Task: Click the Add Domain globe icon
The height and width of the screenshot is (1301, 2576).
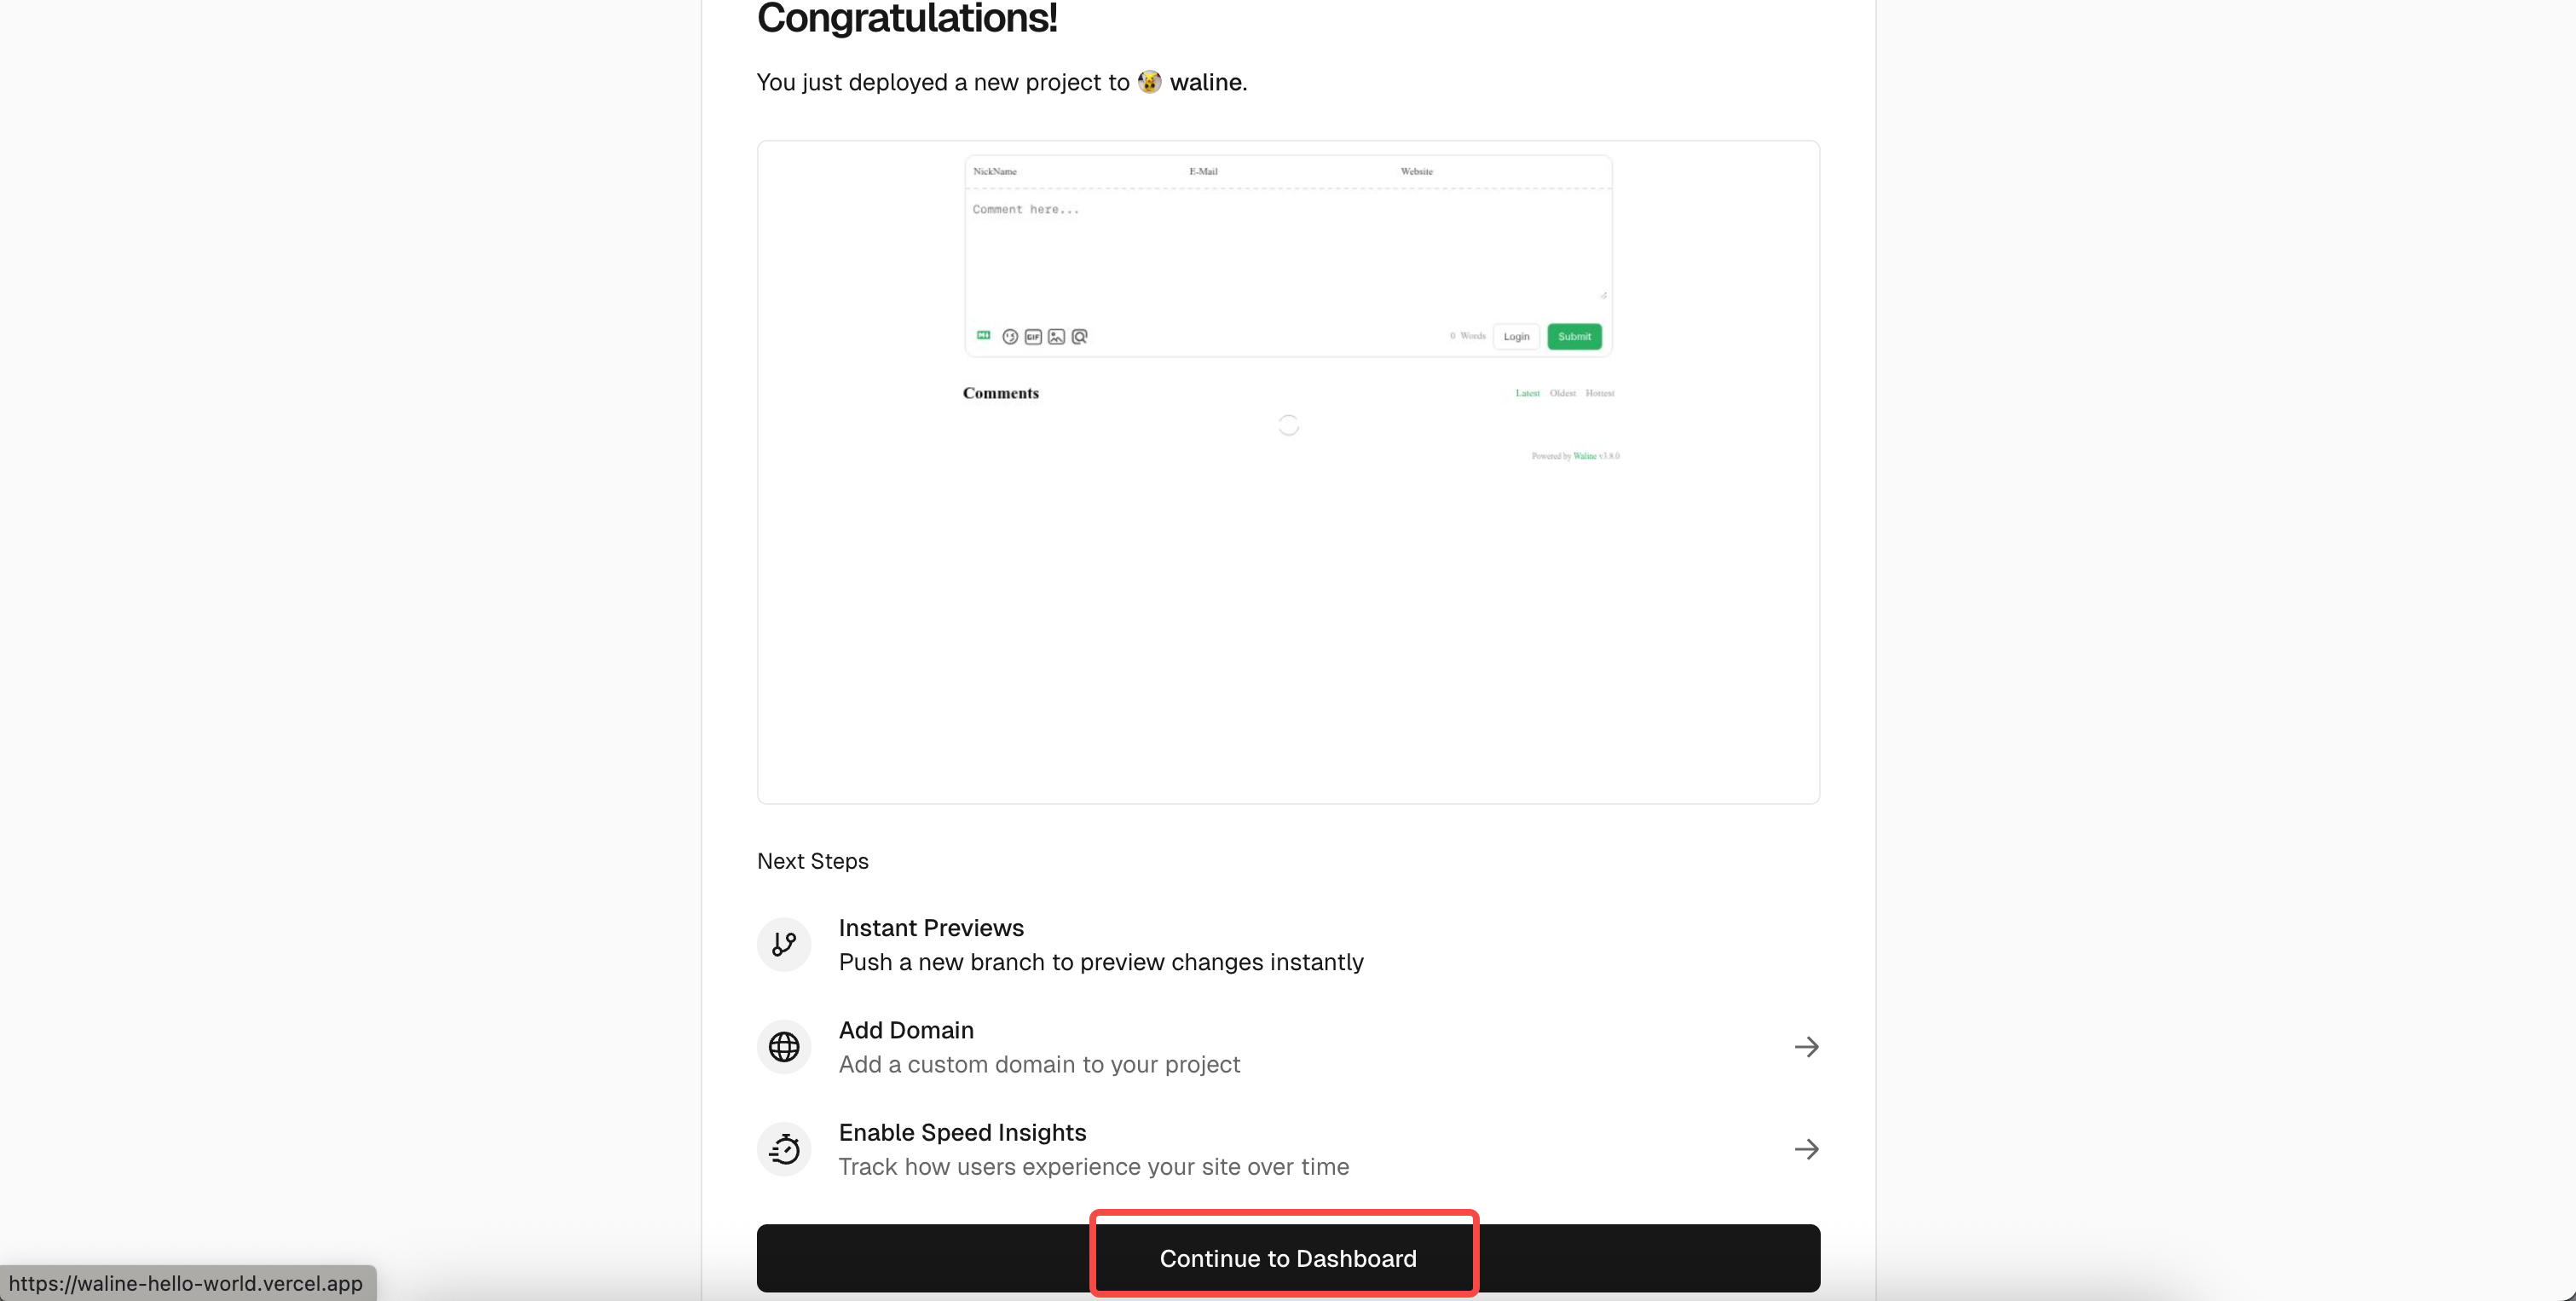Action: 784,1047
